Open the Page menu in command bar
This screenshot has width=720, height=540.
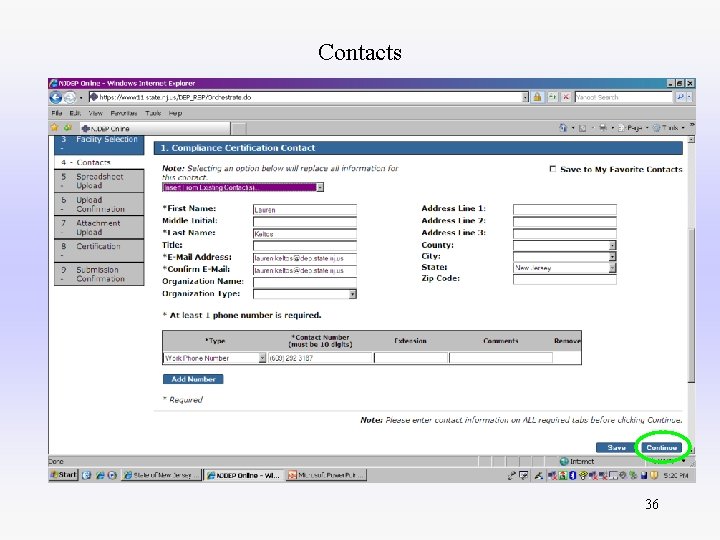633,128
